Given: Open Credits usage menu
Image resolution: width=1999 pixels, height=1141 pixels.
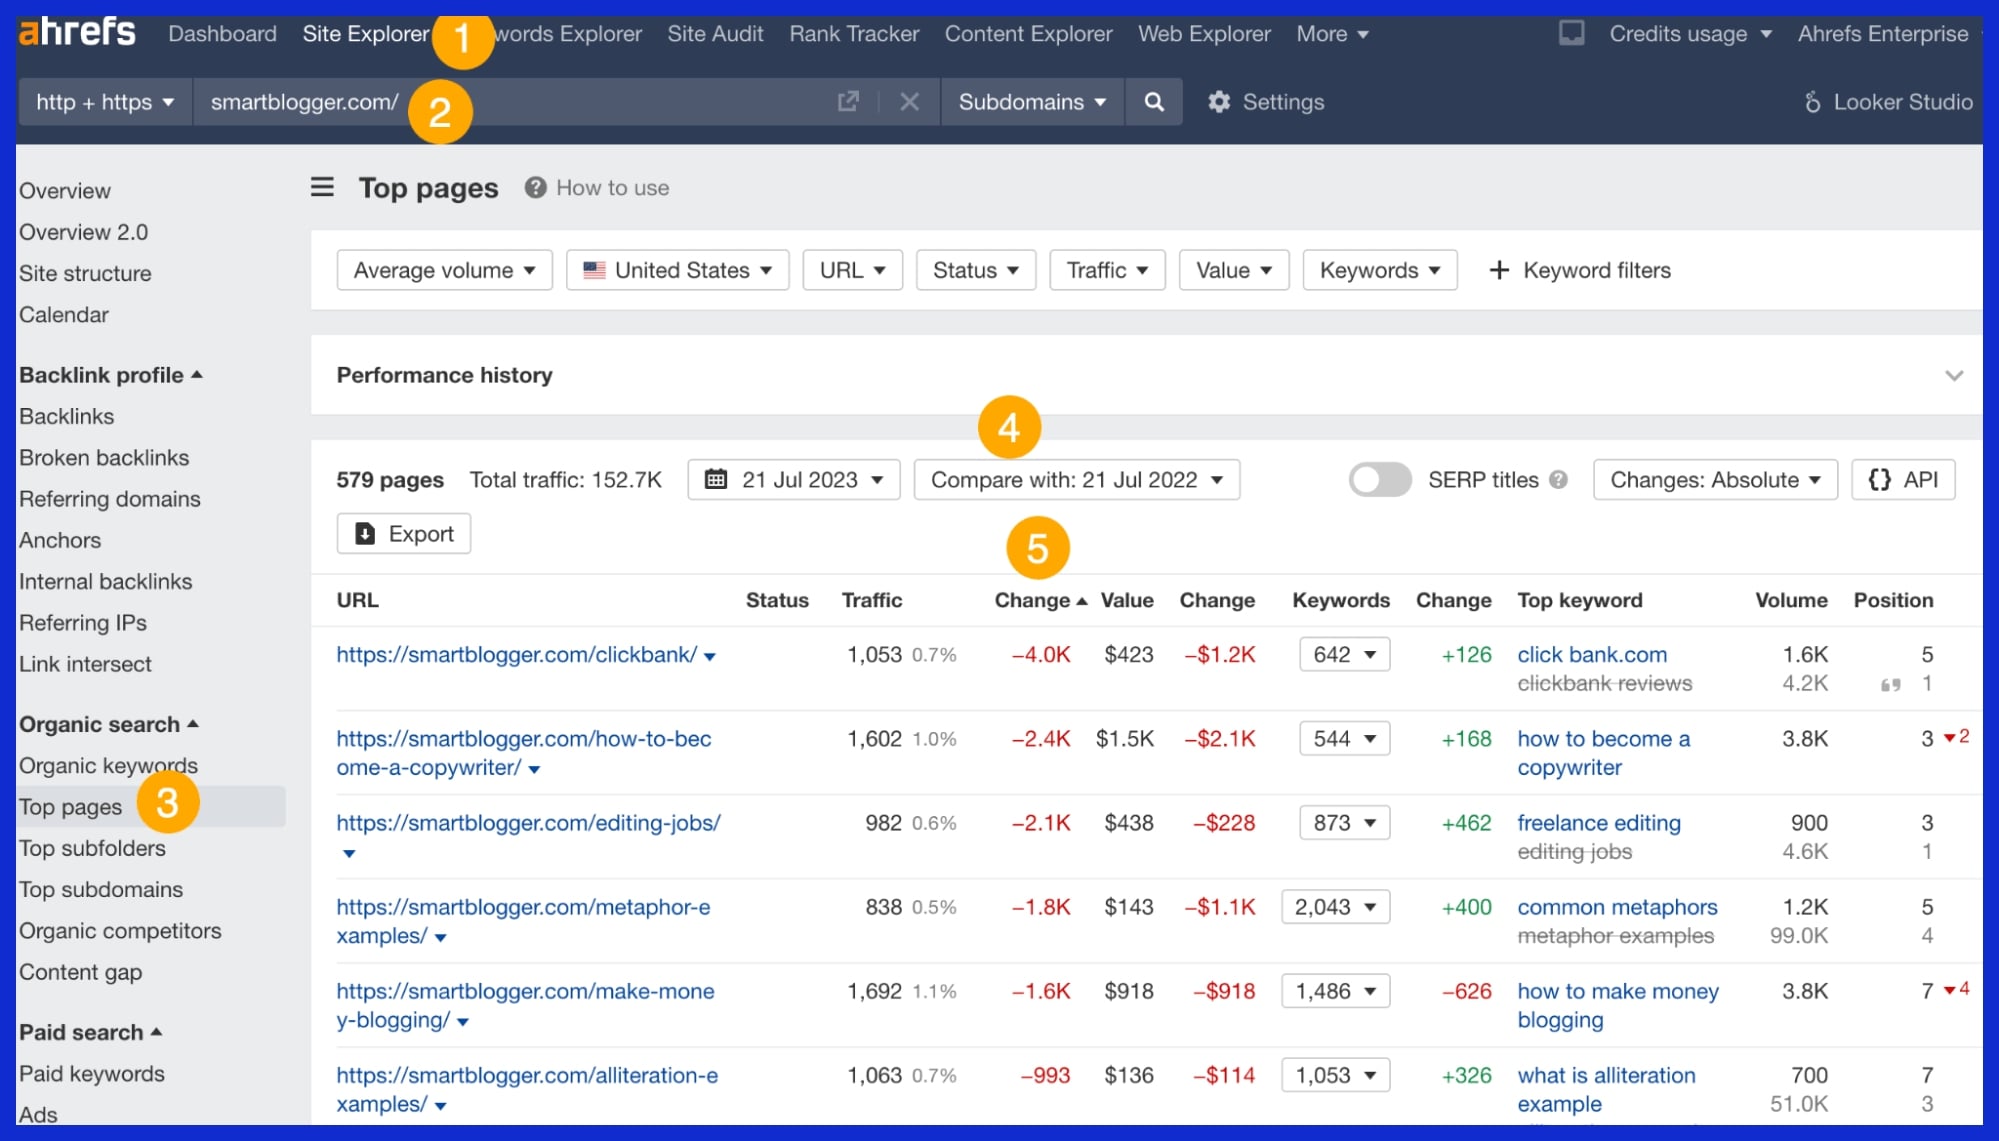Looking at the screenshot, I should point(1690,34).
